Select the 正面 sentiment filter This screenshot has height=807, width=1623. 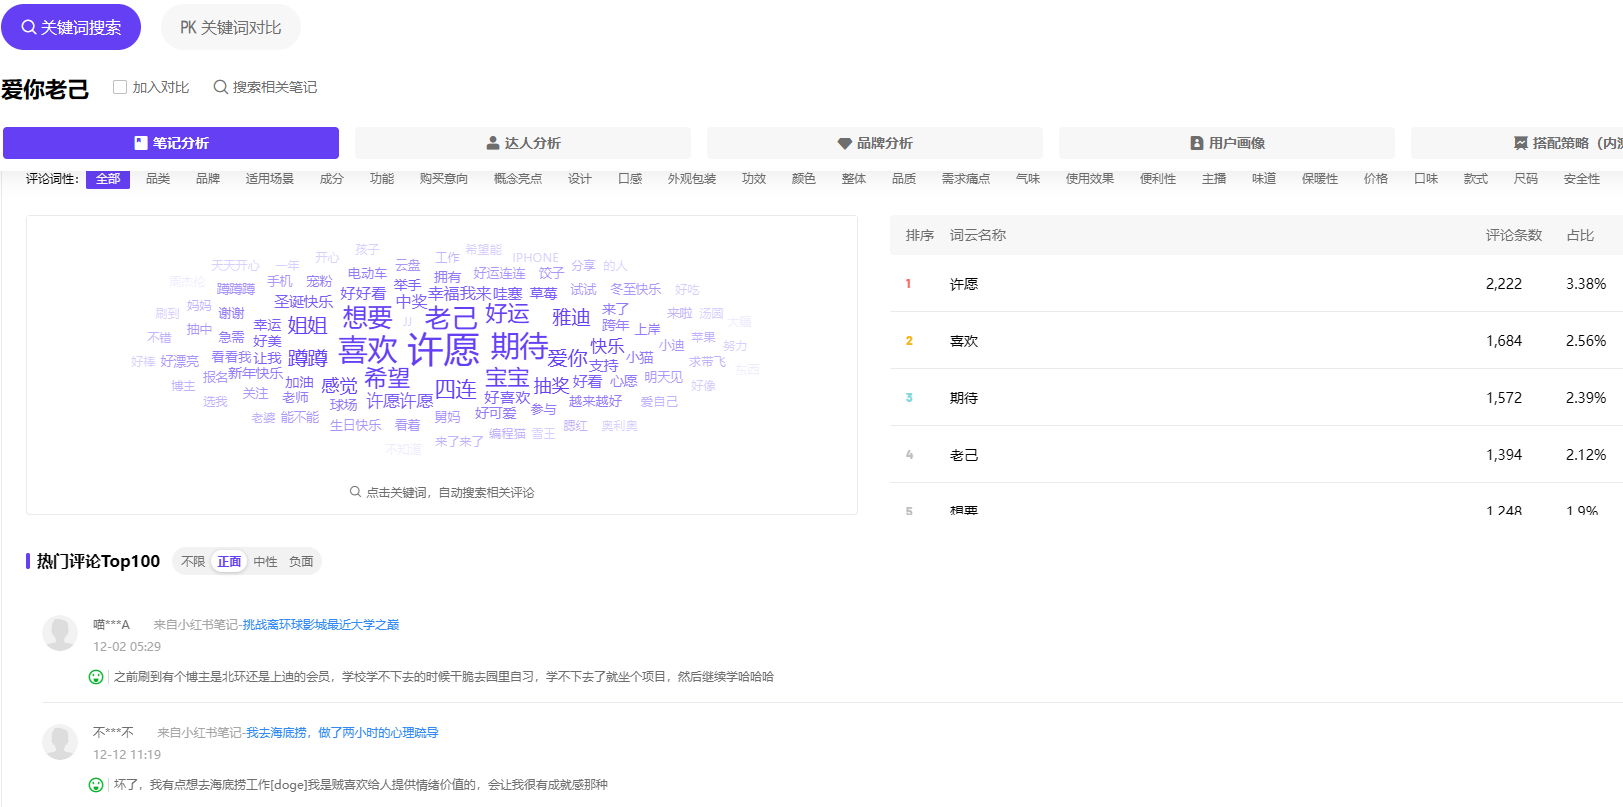229,562
